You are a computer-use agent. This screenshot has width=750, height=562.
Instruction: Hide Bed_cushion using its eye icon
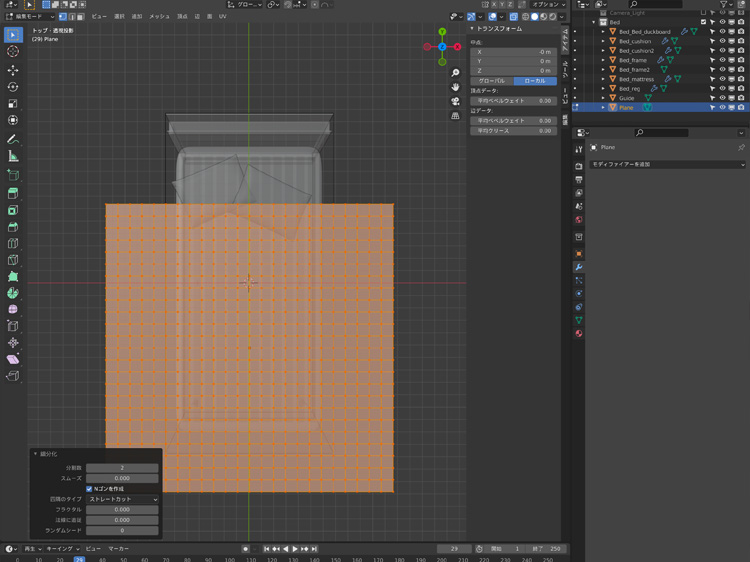click(x=722, y=41)
